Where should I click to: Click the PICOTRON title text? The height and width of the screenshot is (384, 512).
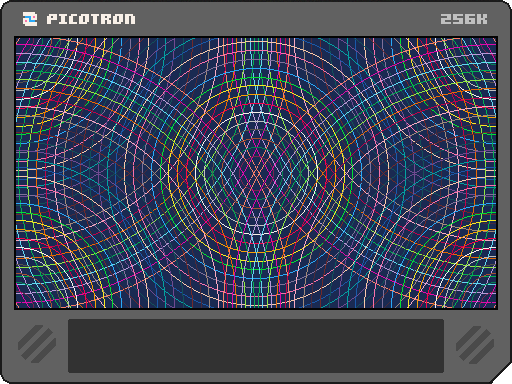pyautogui.click(x=91, y=19)
